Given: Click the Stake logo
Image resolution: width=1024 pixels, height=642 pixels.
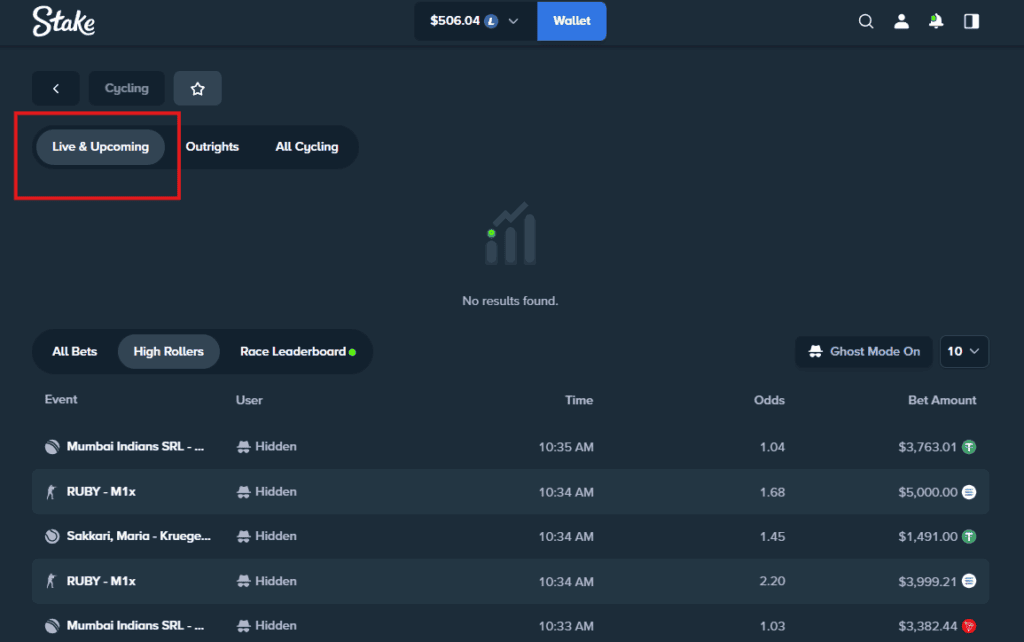Looking at the screenshot, I should (x=63, y=20).
